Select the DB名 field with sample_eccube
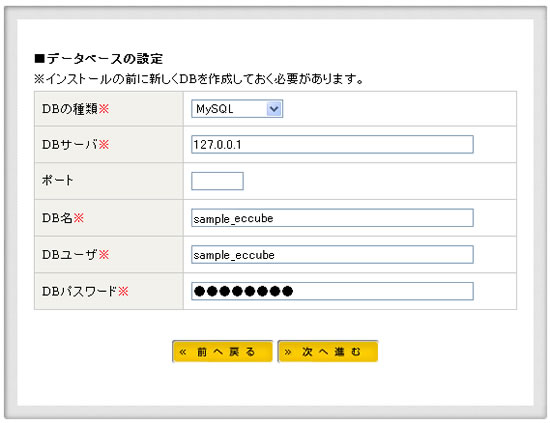 [332, 218]
